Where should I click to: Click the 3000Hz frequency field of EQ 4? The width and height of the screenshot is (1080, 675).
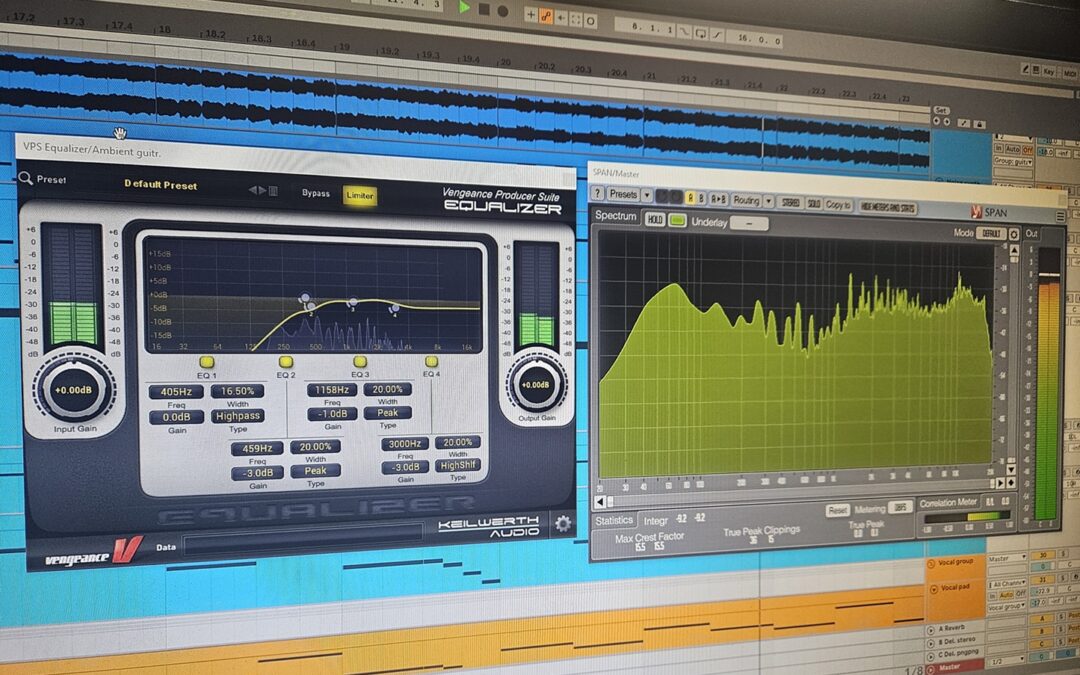404,444
